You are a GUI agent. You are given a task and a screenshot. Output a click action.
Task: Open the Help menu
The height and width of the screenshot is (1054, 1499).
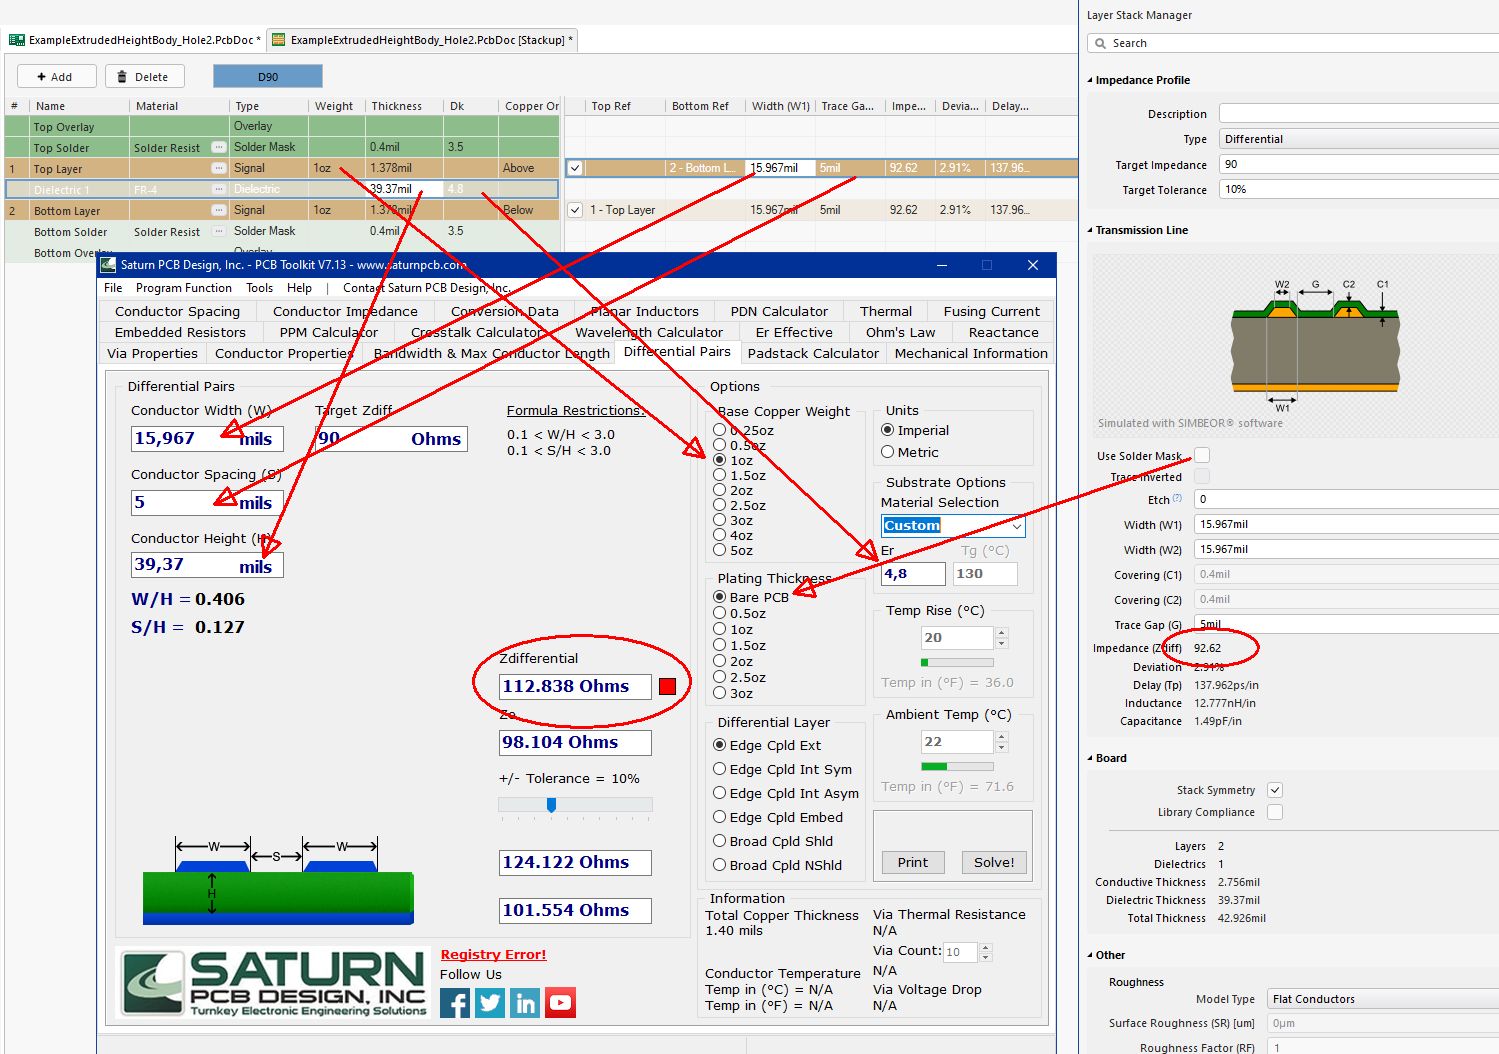click(300, 287)
